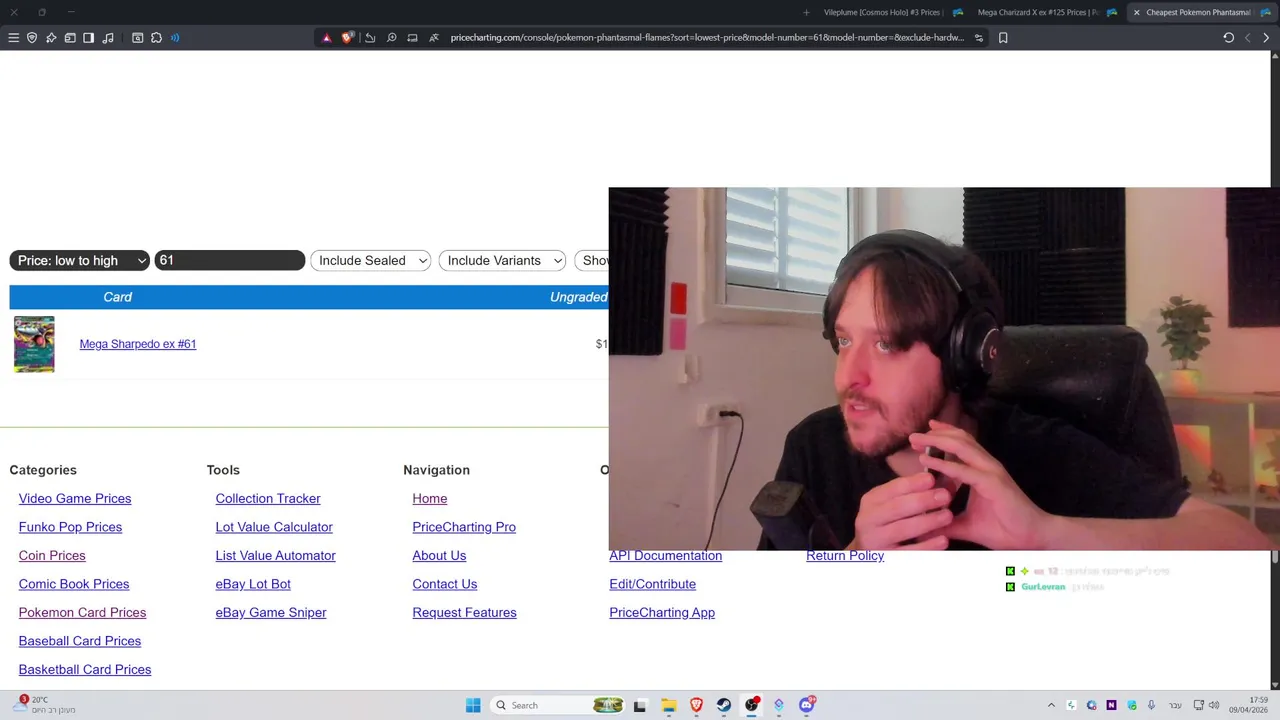This screenshot has height=720, width=1280.
Task: Open the Lot Value Calculator
Action: coord(274,527)
